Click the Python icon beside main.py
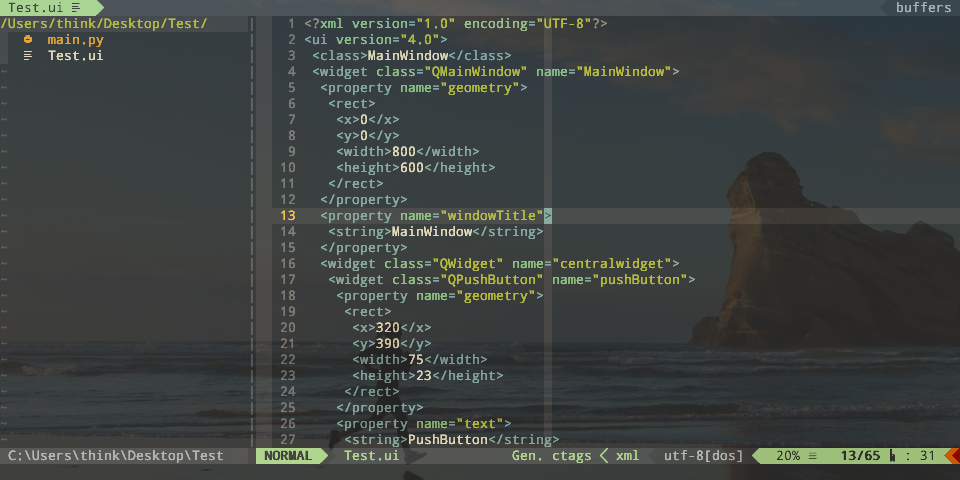The width and height of the screenshot is (960, 480). (28, 40)
